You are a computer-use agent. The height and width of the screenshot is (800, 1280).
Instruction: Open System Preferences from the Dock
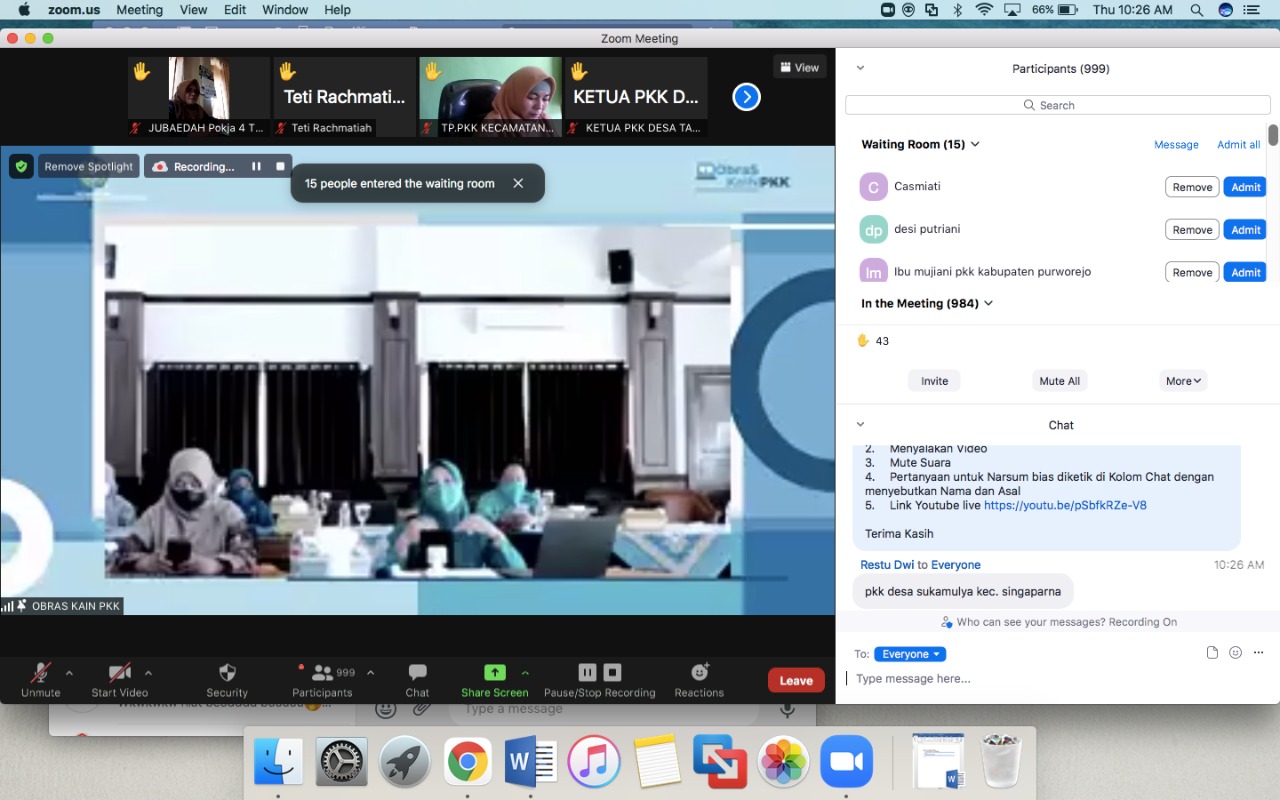pyautogui.click(x=342, y=763)
